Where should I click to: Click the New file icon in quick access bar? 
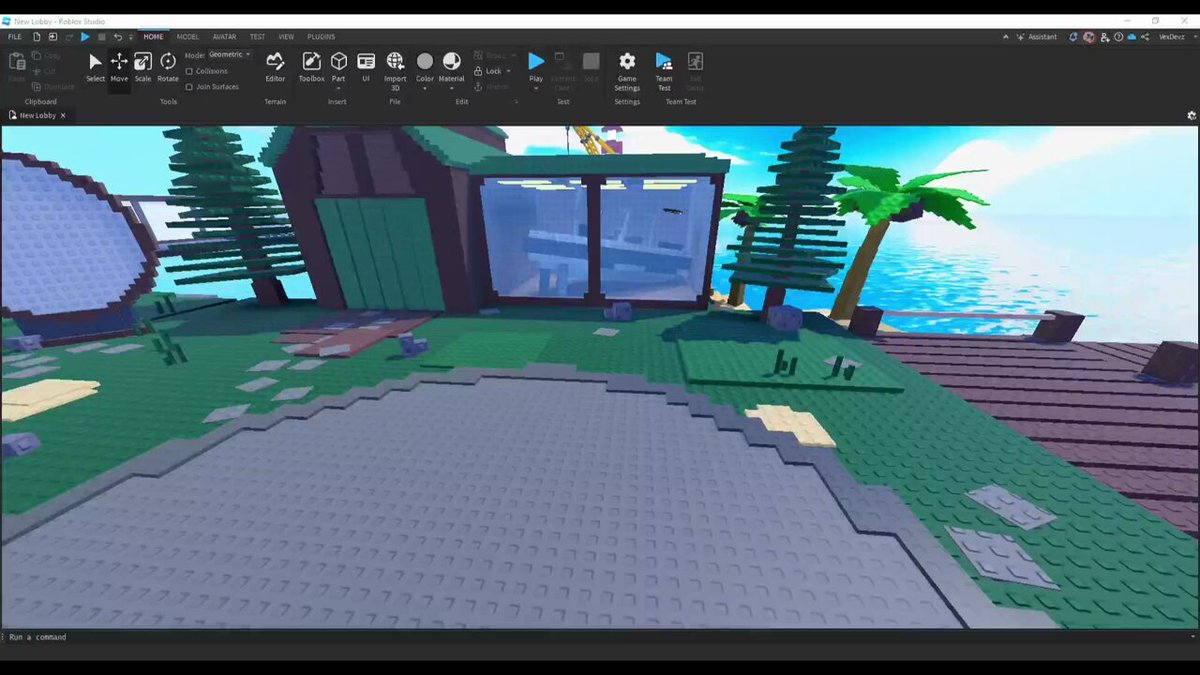tap(36, 37)
